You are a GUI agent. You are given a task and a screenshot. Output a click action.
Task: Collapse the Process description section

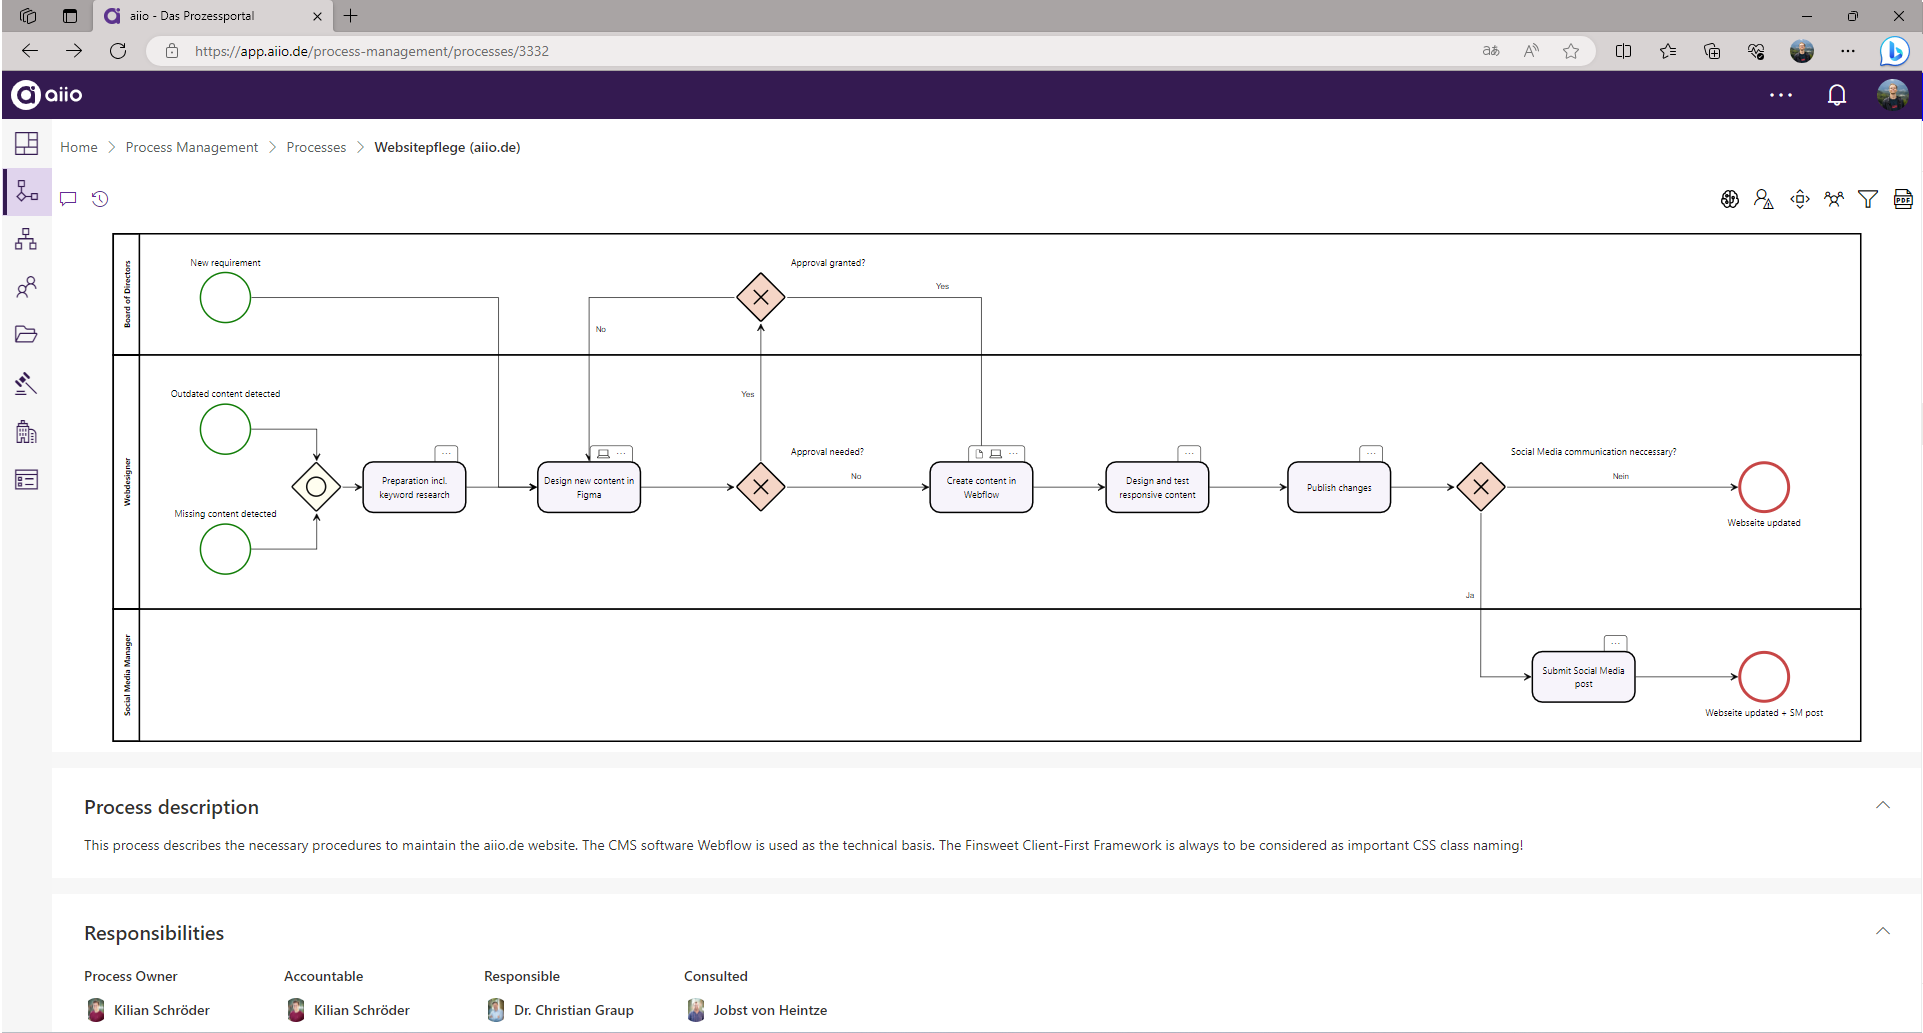(x=1883, y=805)
